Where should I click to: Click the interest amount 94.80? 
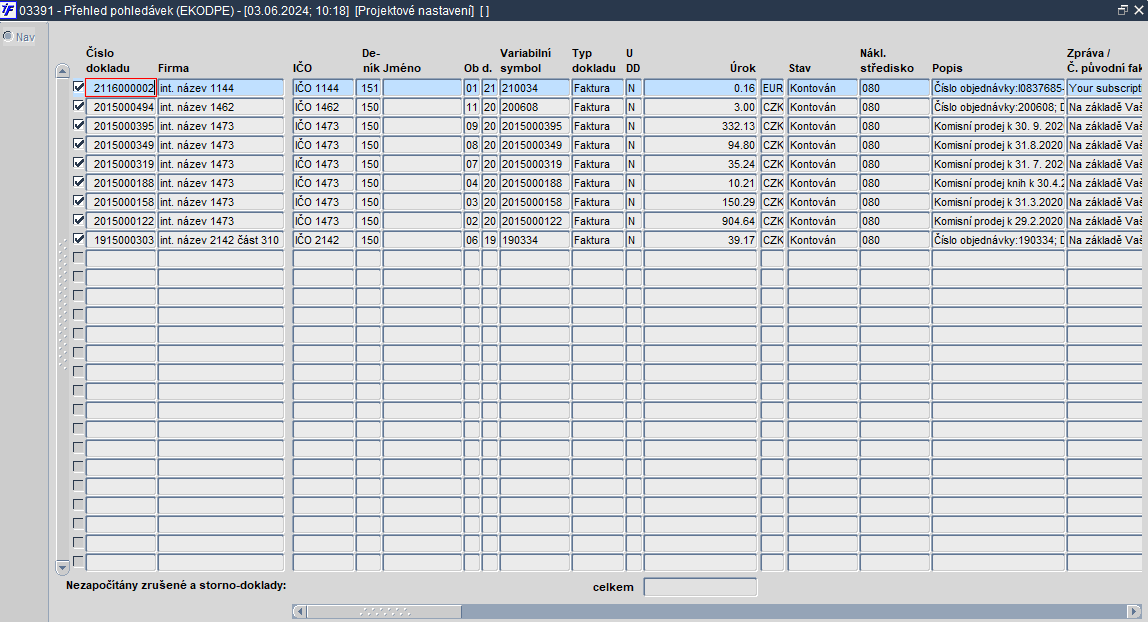click(700, 145)
